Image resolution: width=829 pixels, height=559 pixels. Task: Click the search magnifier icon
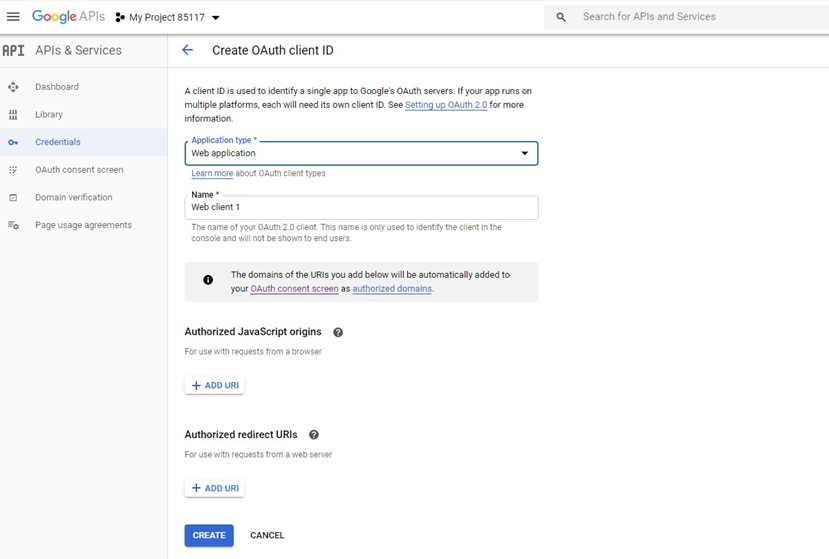coord(561,17)
